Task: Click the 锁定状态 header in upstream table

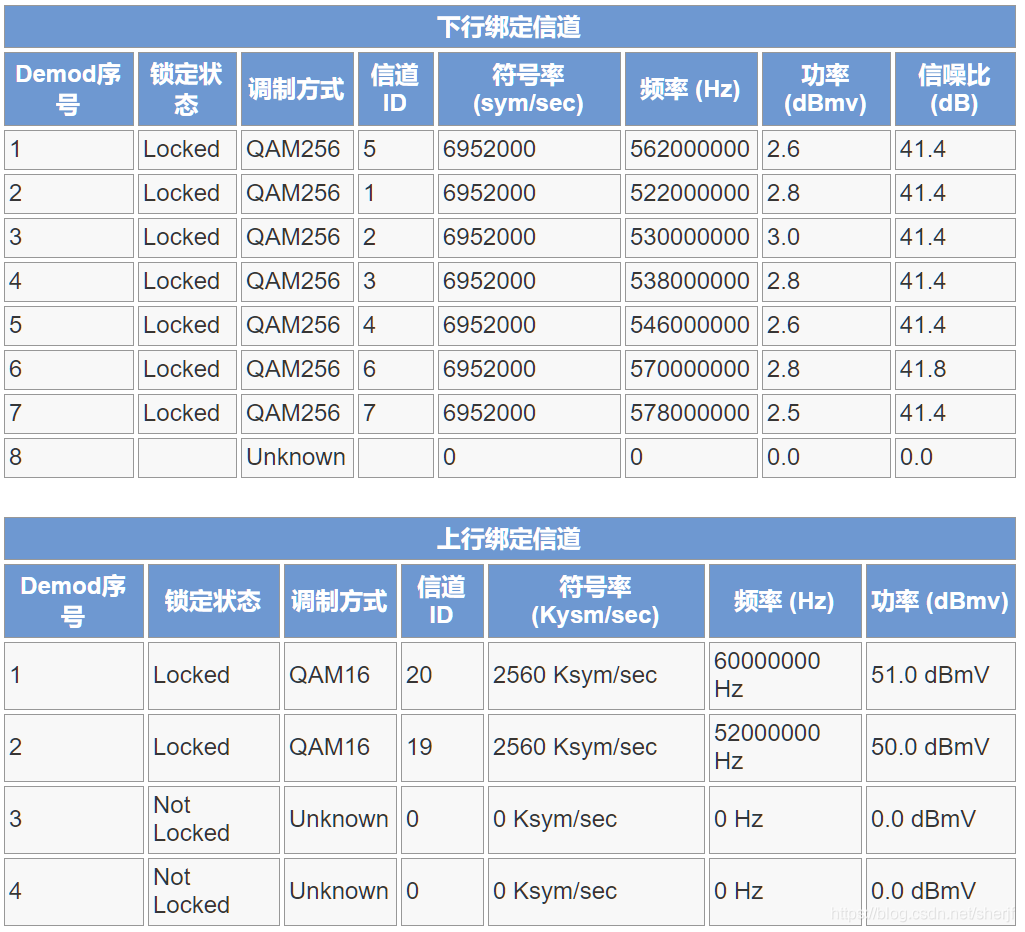Action: click(212, 601)
